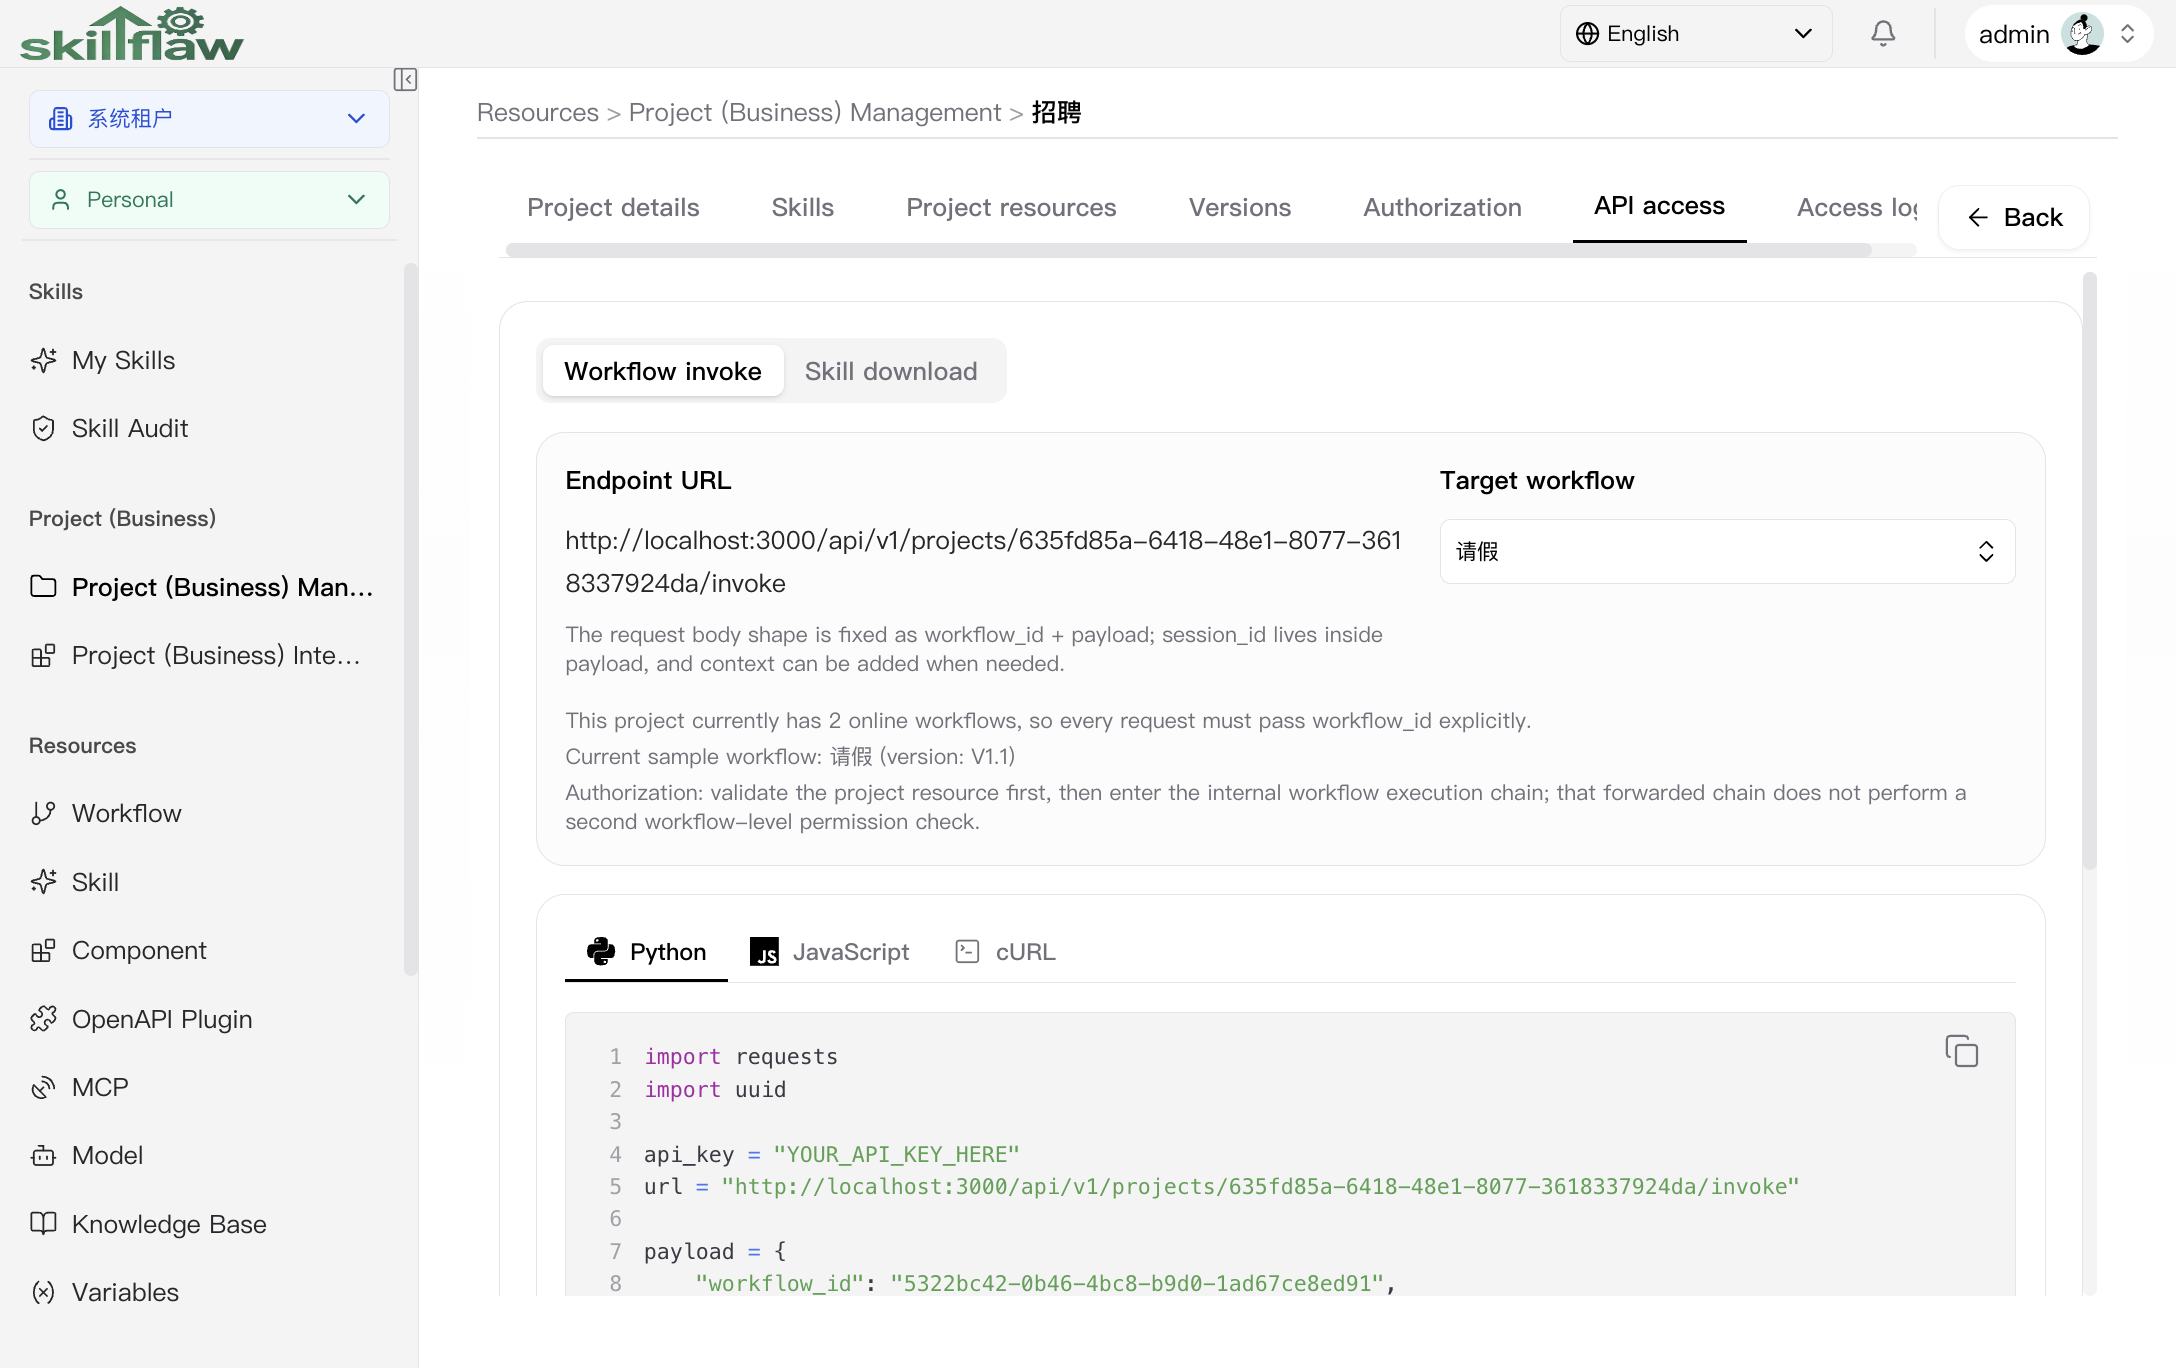Viewport: 2176px width, 1368px height.
Task: Collapse the sidebar panel toggle icon
Action: point(405,80)
